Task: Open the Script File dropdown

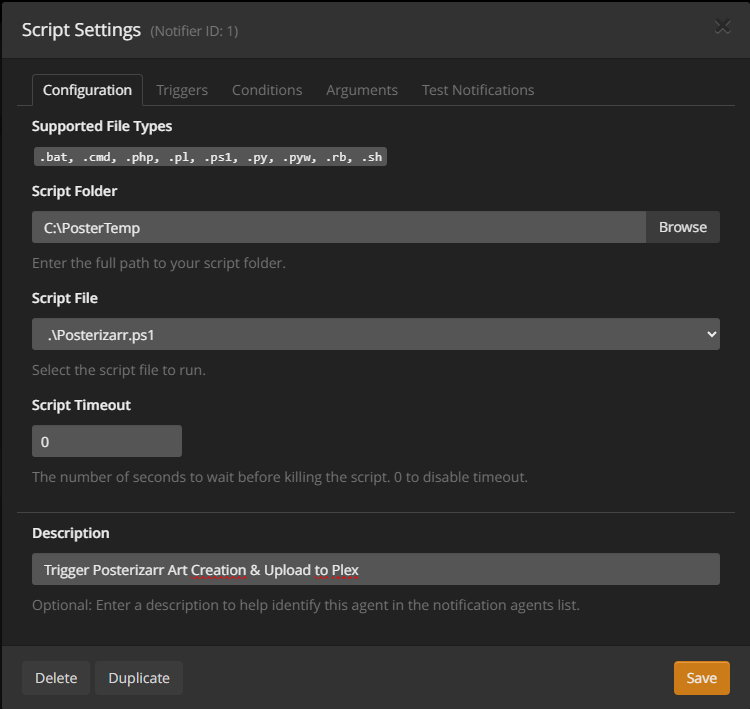Action: 375,334
